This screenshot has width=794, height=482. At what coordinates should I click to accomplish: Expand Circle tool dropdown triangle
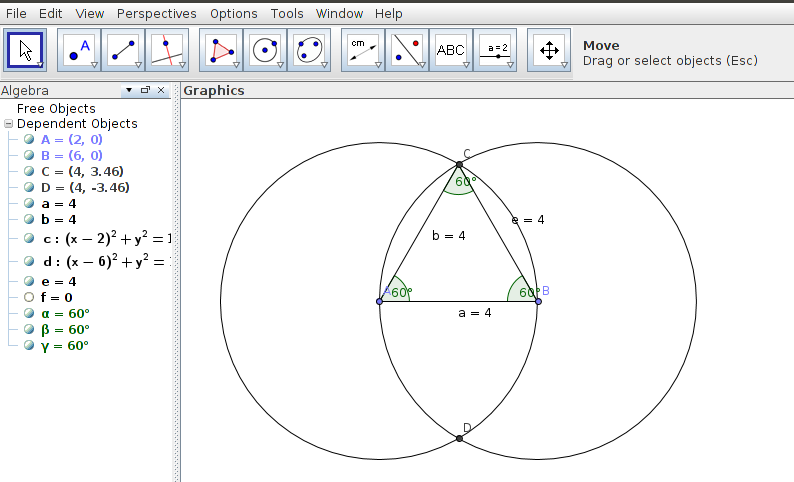(280, 65)
